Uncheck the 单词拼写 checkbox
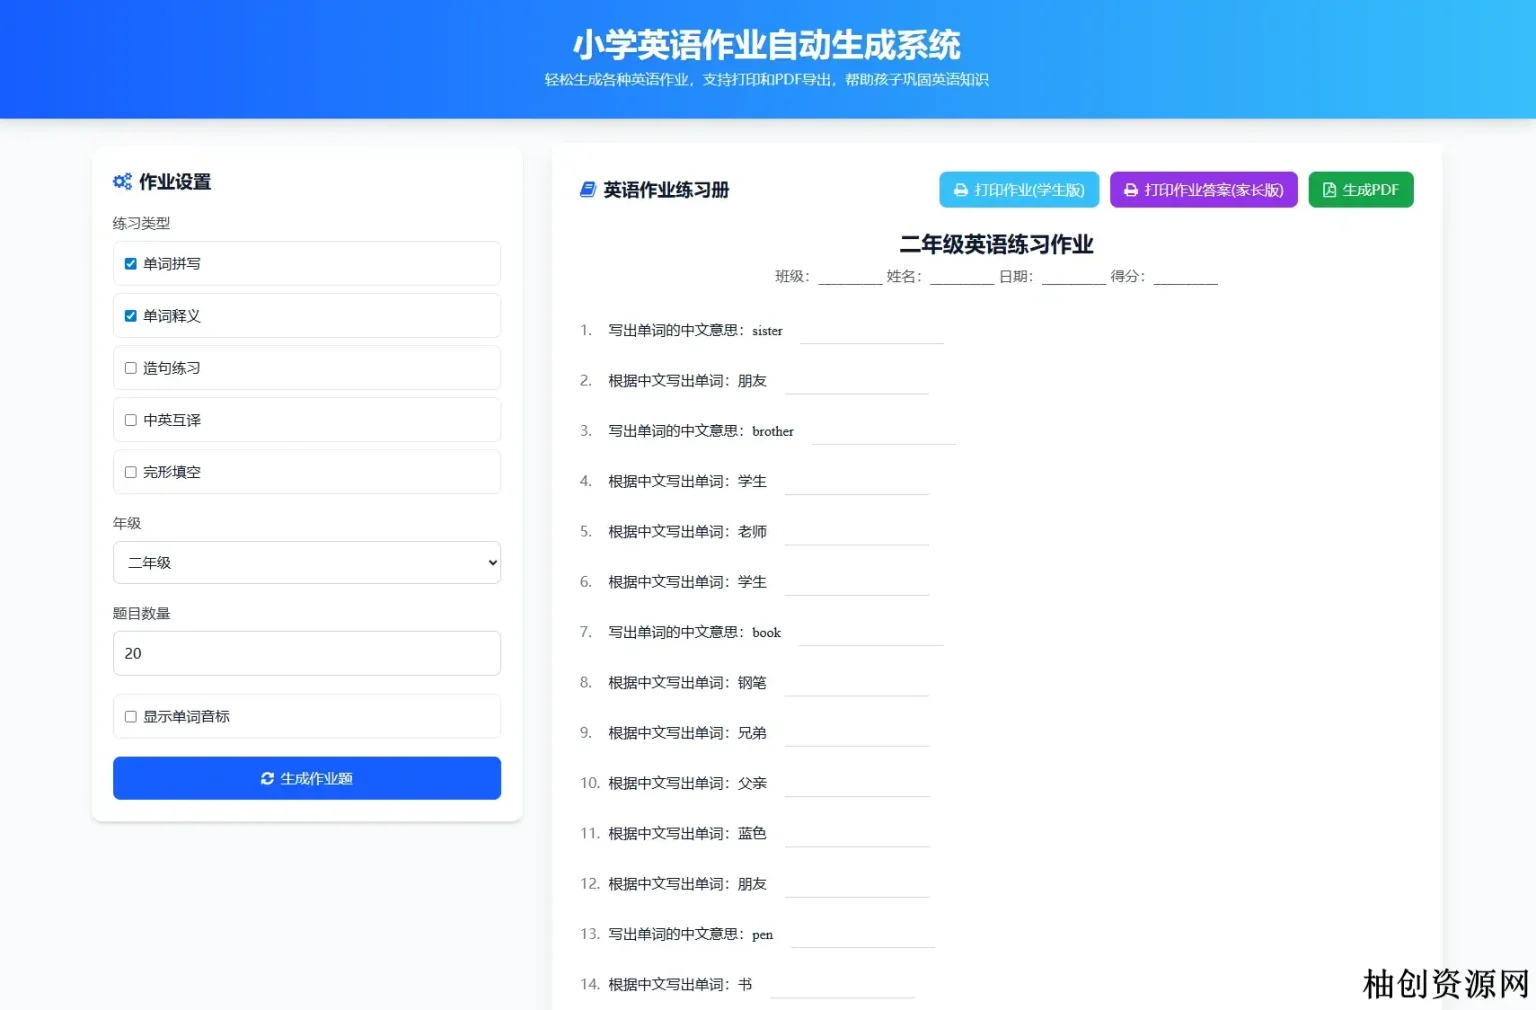Image resolution: width=1536 pixels, height=1010 pixels. coord(130,264)
